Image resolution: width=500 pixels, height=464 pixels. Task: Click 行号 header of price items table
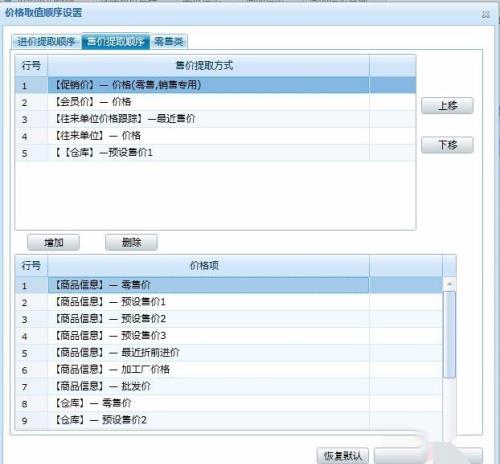[x=31, y=266]
